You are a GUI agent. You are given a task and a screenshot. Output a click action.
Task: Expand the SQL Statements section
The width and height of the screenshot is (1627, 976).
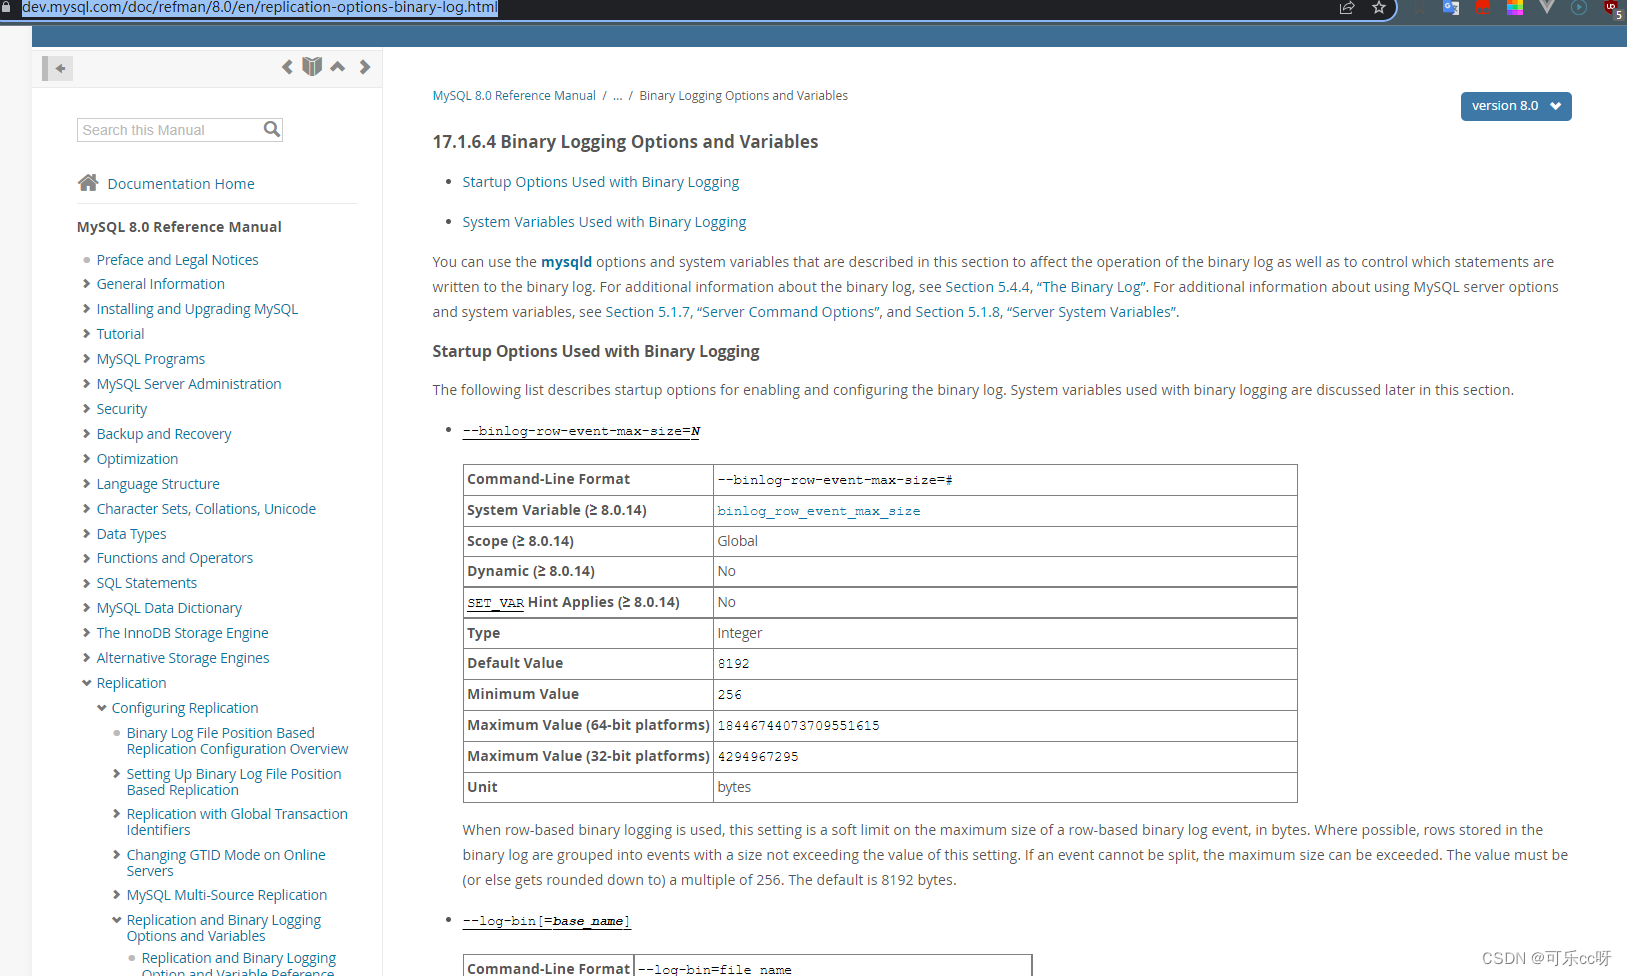tap(87, 583)
